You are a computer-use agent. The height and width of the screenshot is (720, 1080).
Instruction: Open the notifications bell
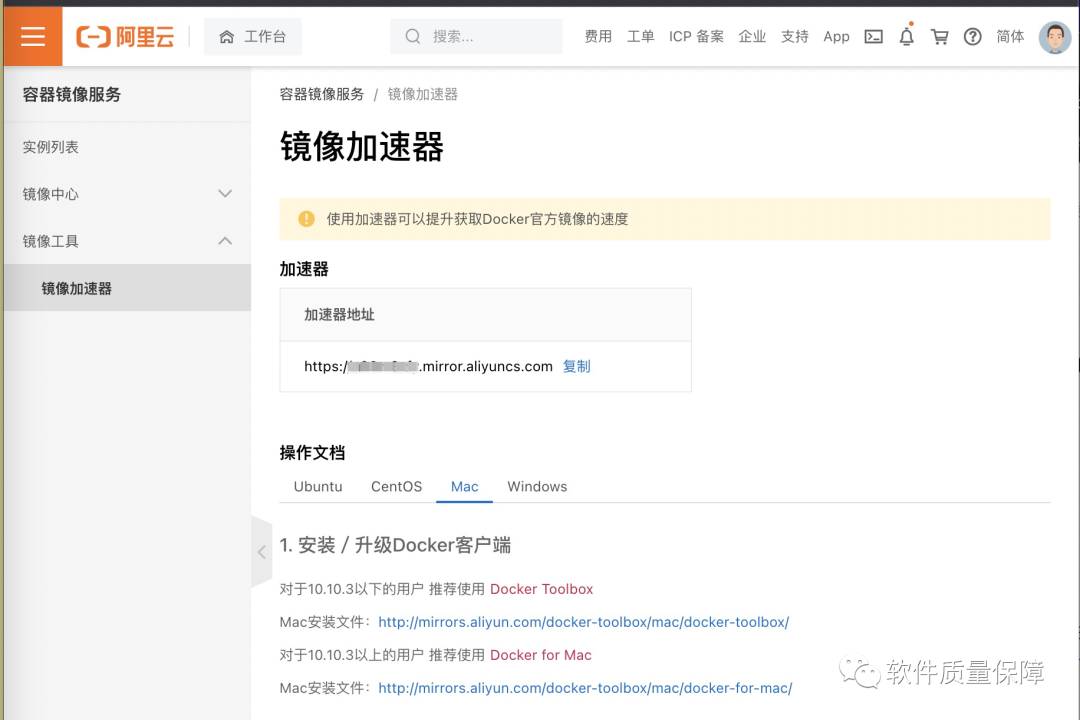(x=906, y=36)
